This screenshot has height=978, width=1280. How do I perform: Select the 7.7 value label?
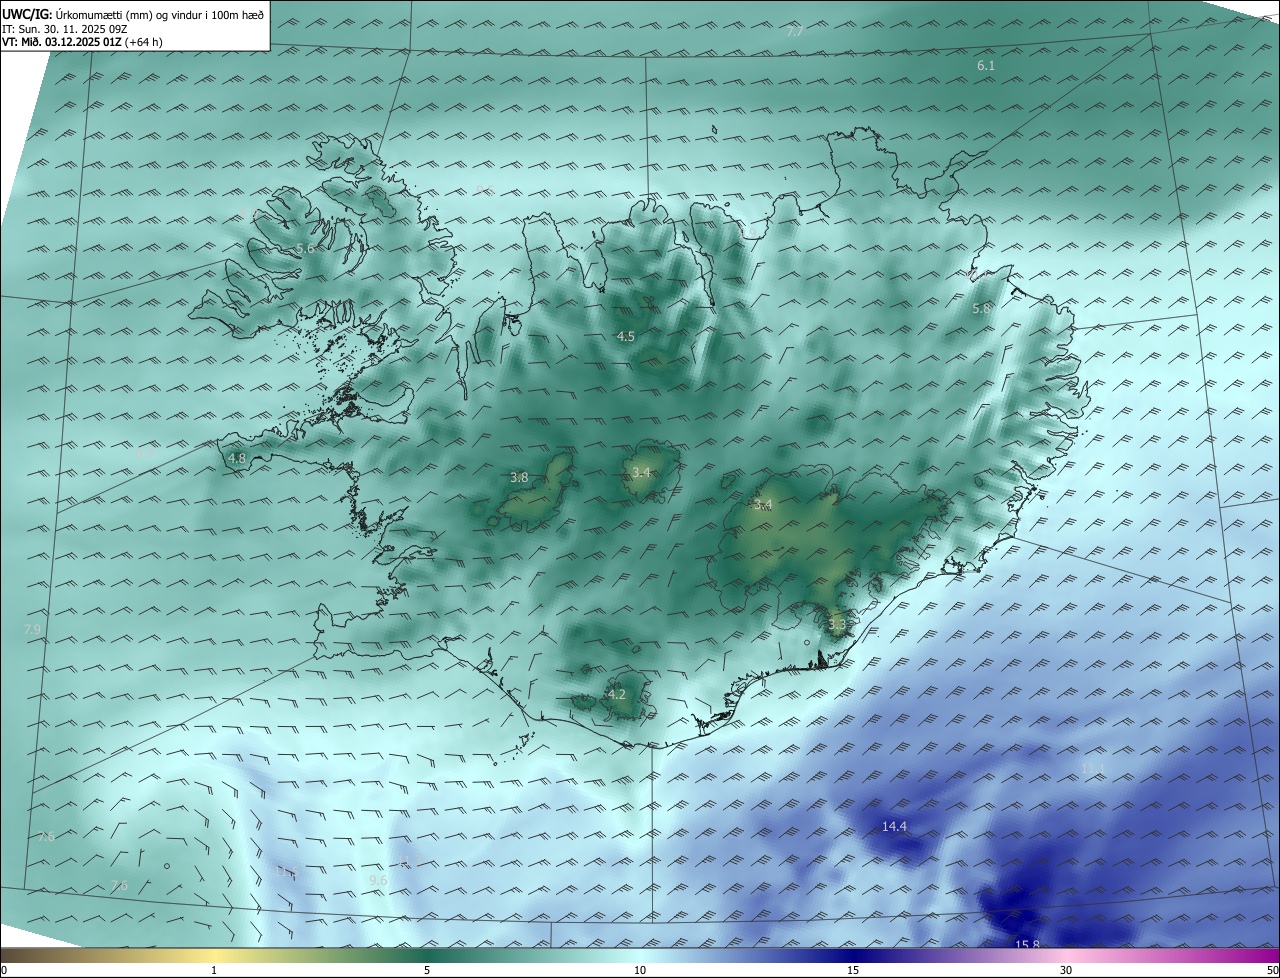point(795,32)
